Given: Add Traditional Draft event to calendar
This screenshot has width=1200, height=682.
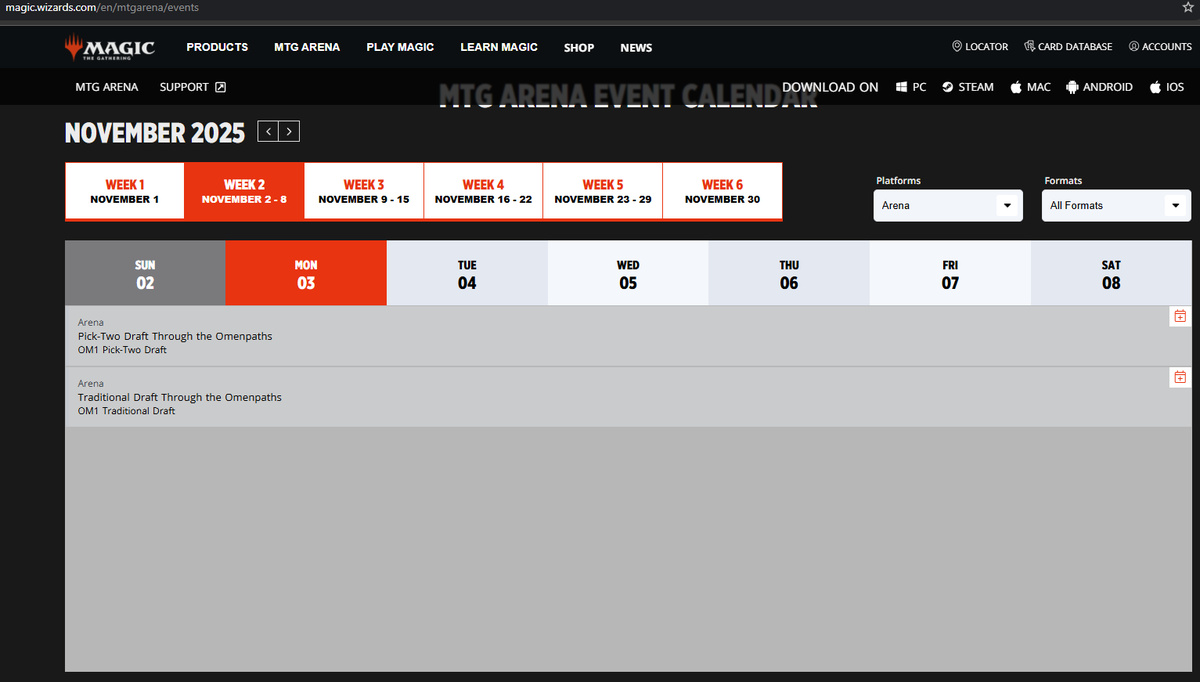Looking at the screenshot, I should (x=1179, y=377).
